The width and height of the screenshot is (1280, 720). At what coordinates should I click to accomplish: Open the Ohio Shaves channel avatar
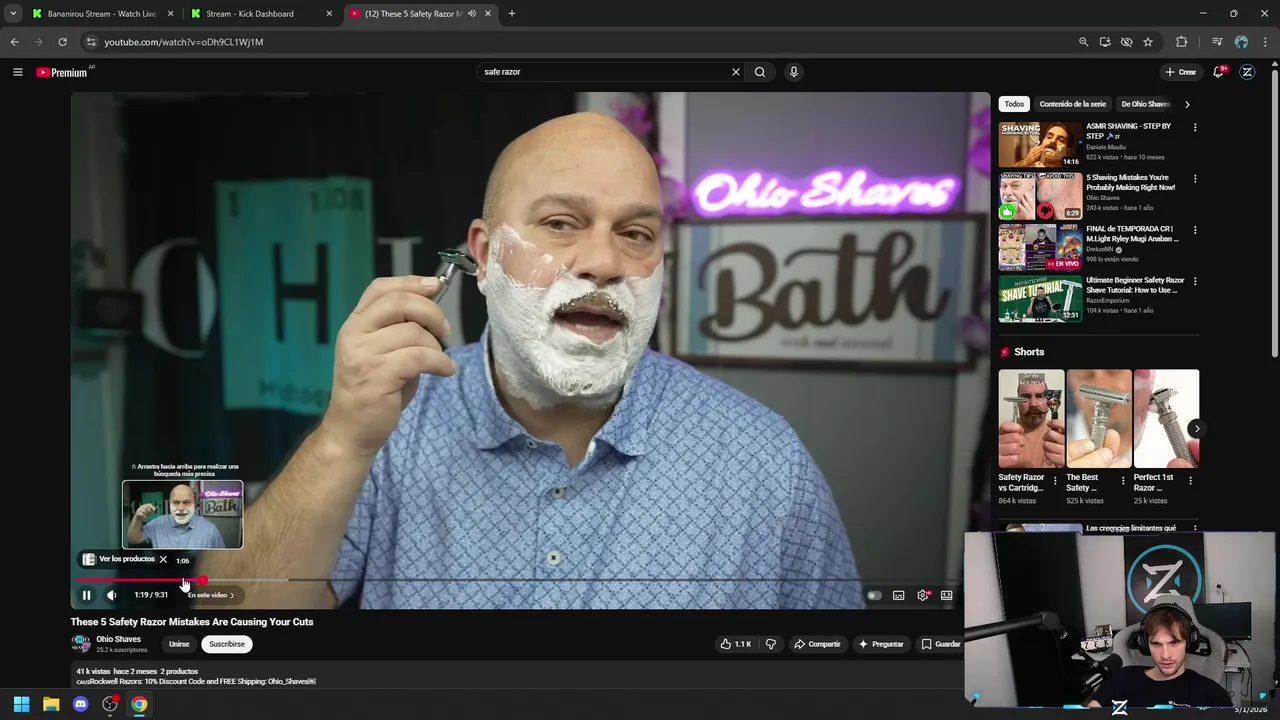click(x=80, y=643)
